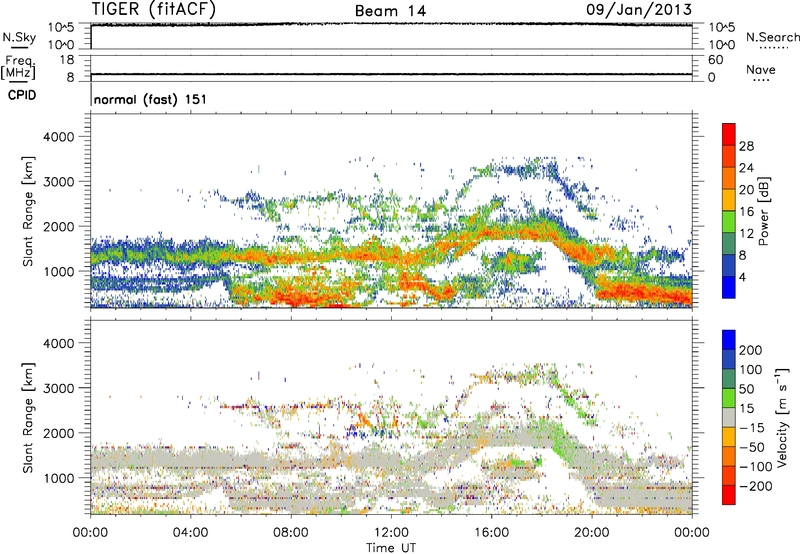Click the 3000 tick on the power panel
This screenshot has width=800, height=554.
click(x=59, y=182)
